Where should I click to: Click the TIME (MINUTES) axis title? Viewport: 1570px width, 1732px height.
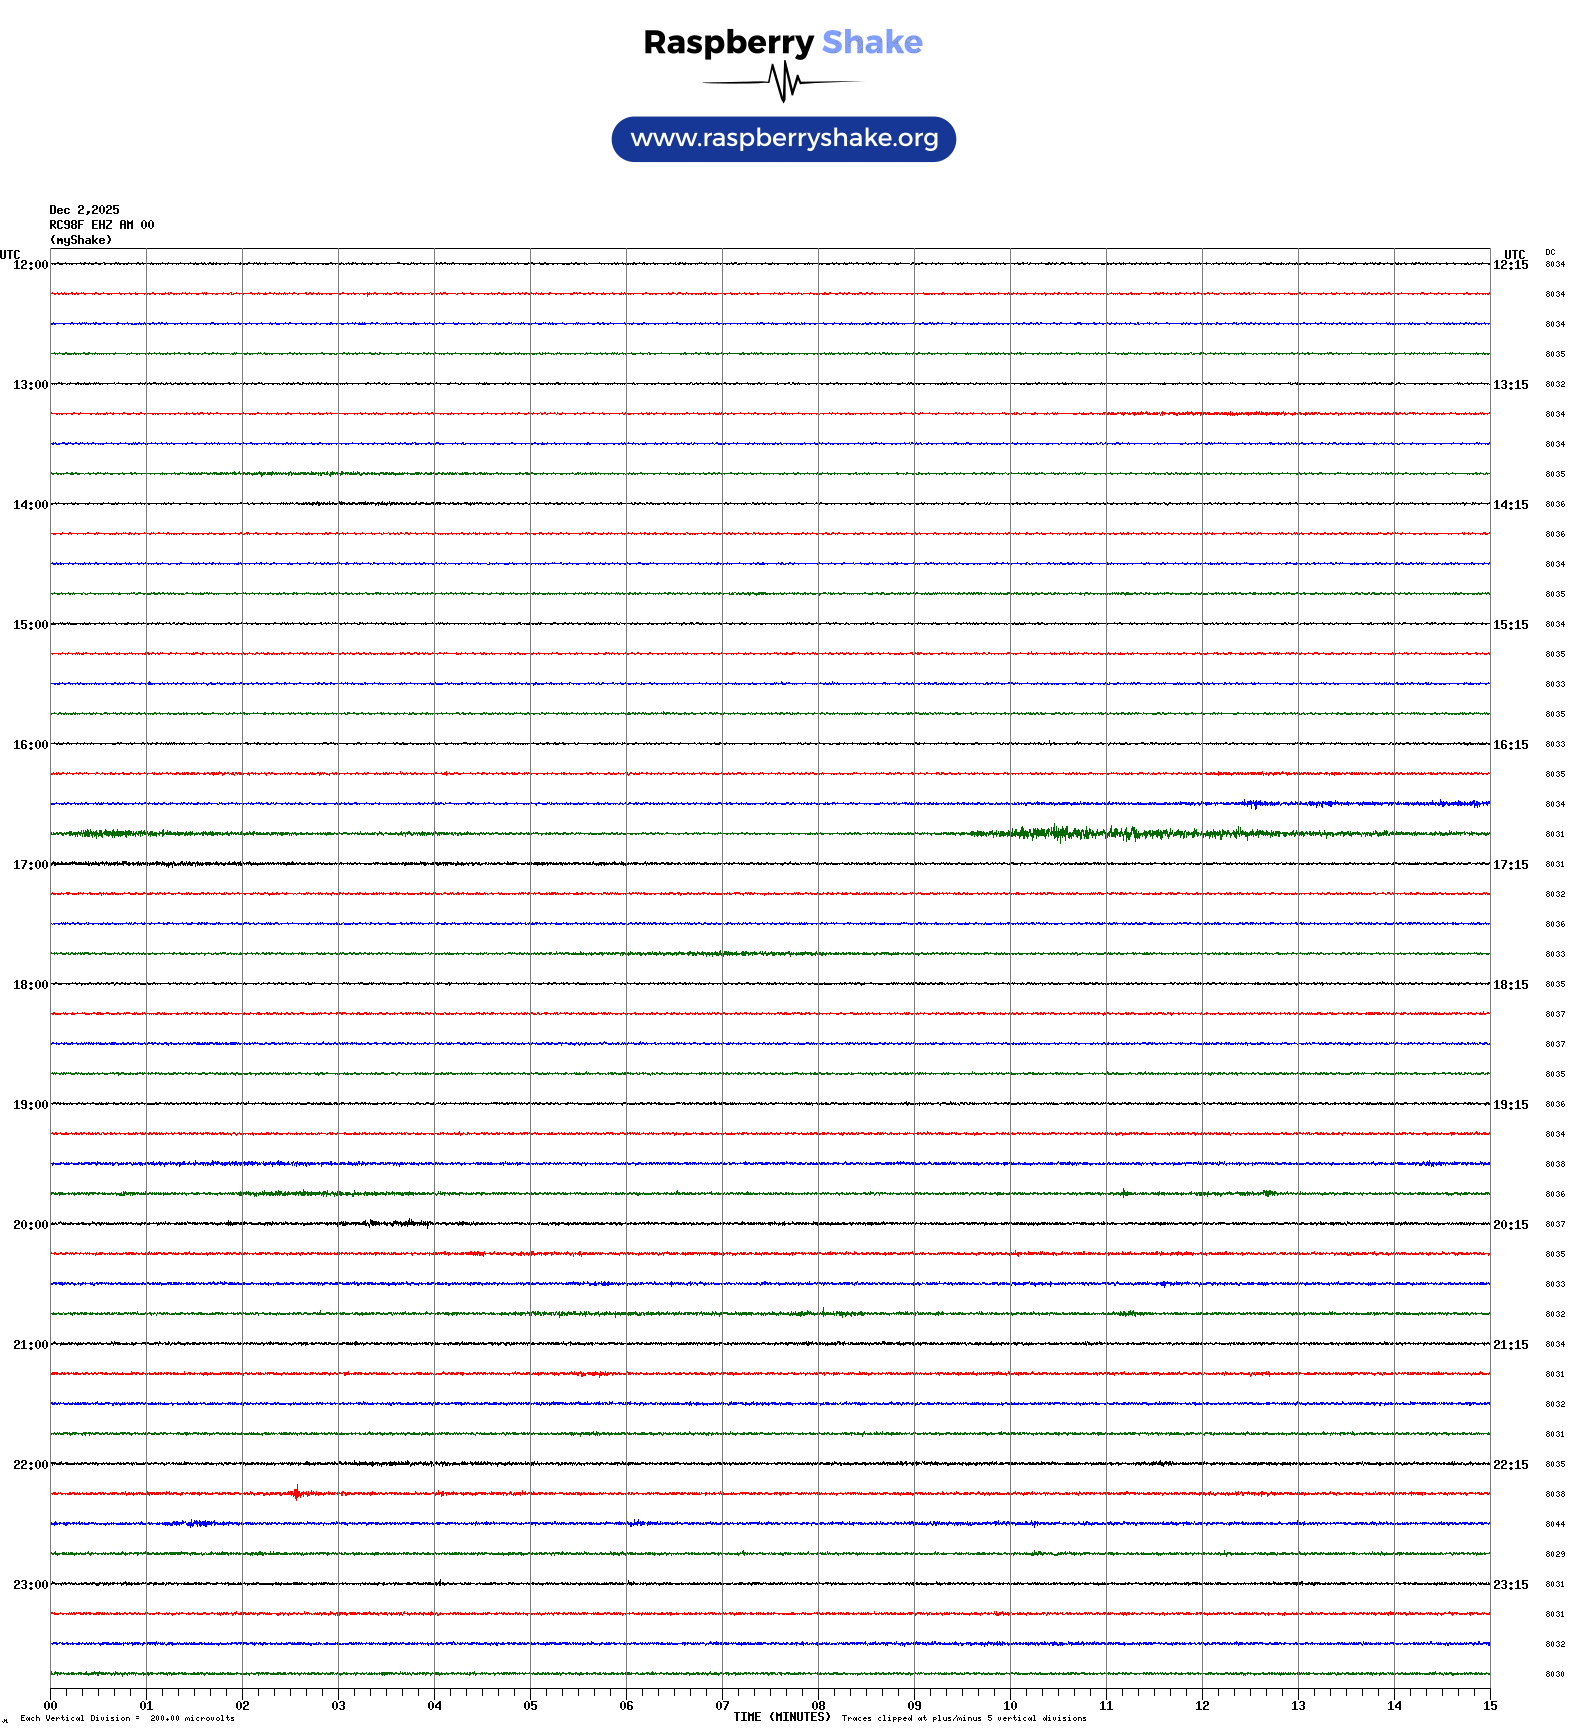(x=781, y=1717)
